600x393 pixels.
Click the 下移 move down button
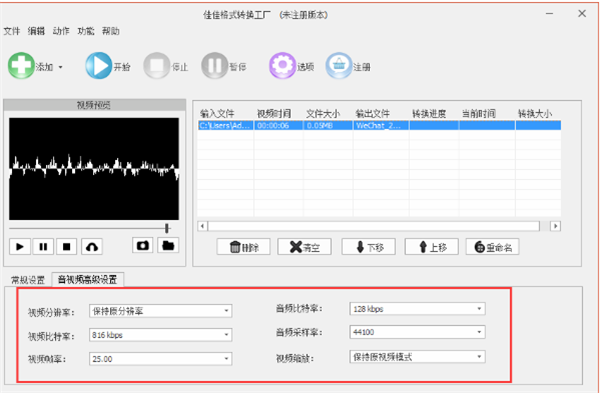click(x=368, y=247)
